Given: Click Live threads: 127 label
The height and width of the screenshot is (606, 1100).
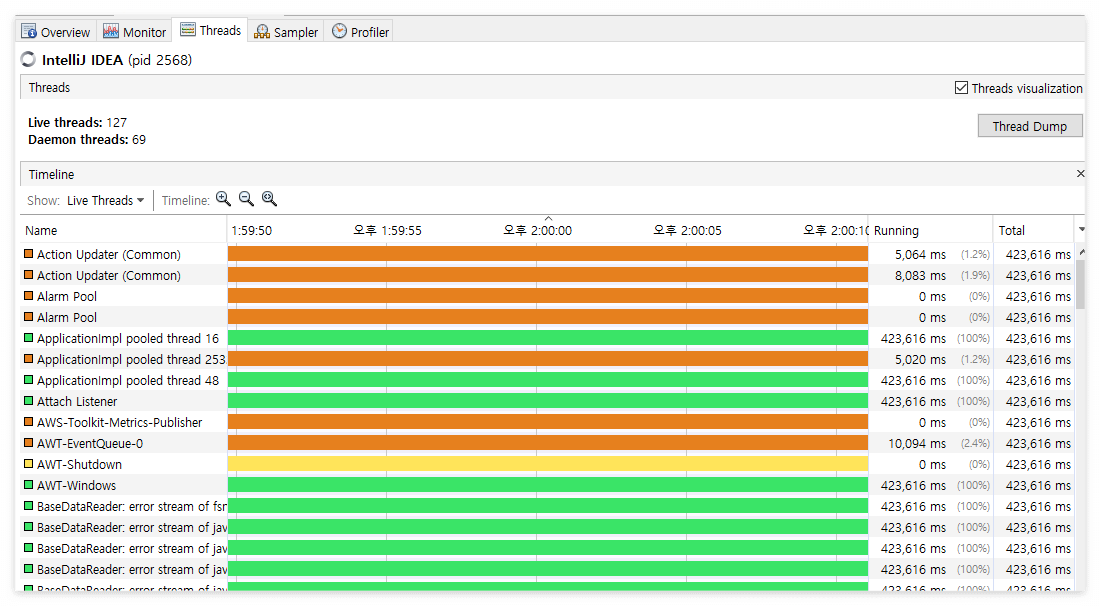Looking at the screenshot, I should [77, 122].
